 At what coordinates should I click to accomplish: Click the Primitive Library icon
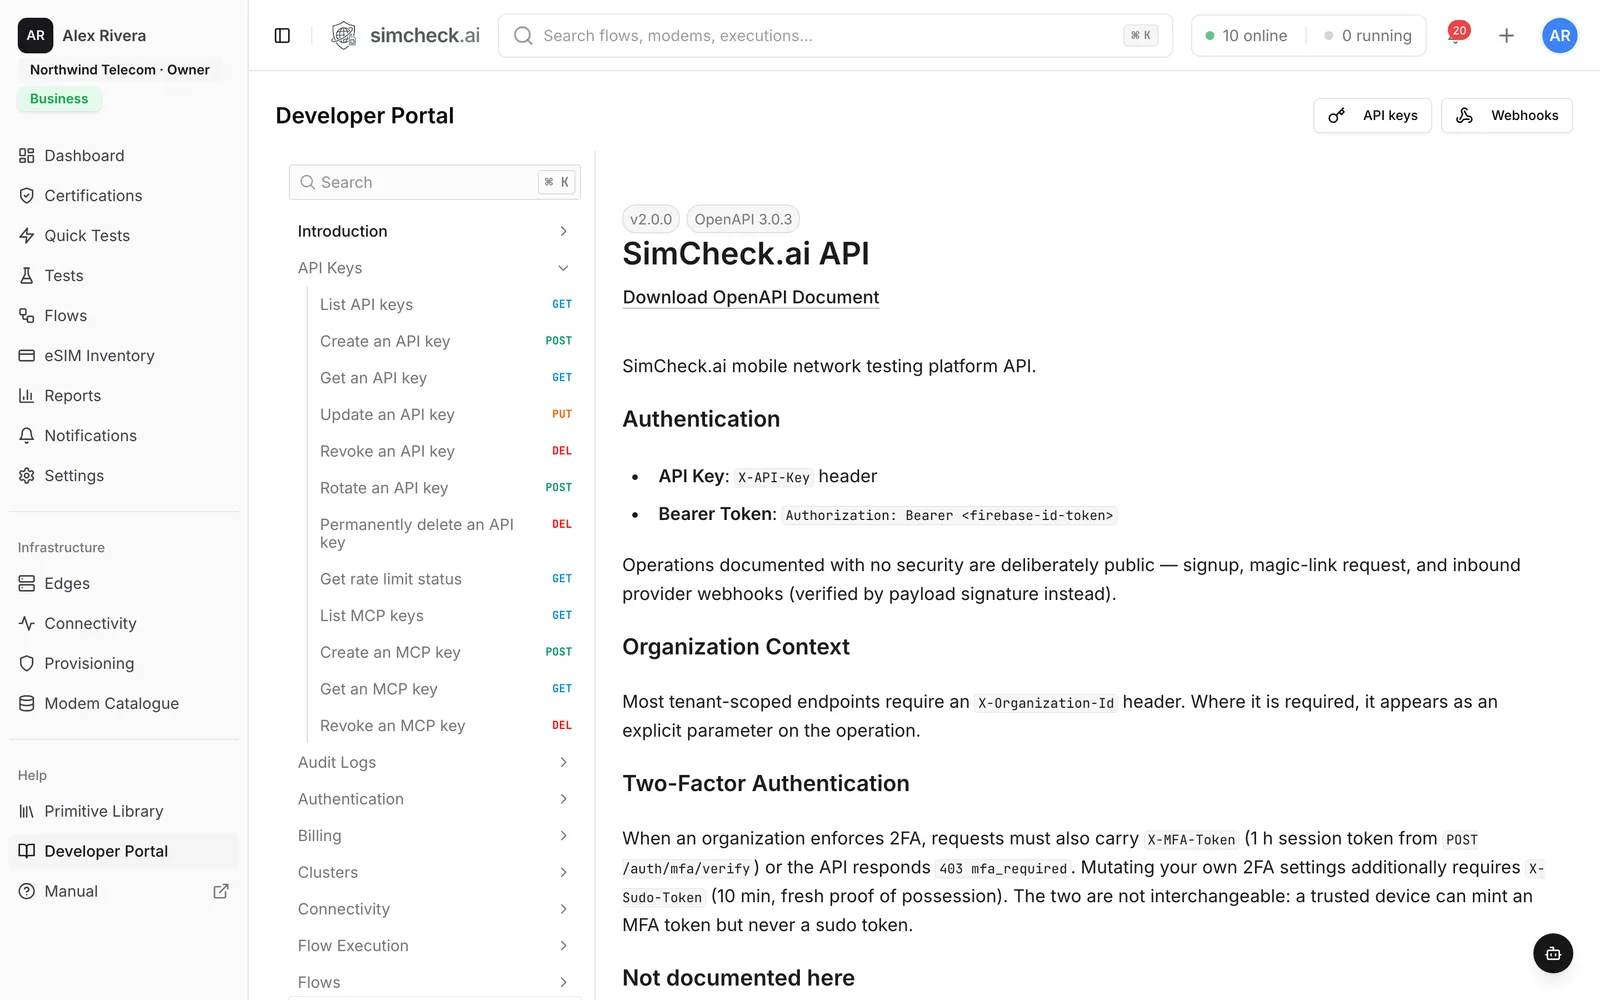[x=27, y=812]
